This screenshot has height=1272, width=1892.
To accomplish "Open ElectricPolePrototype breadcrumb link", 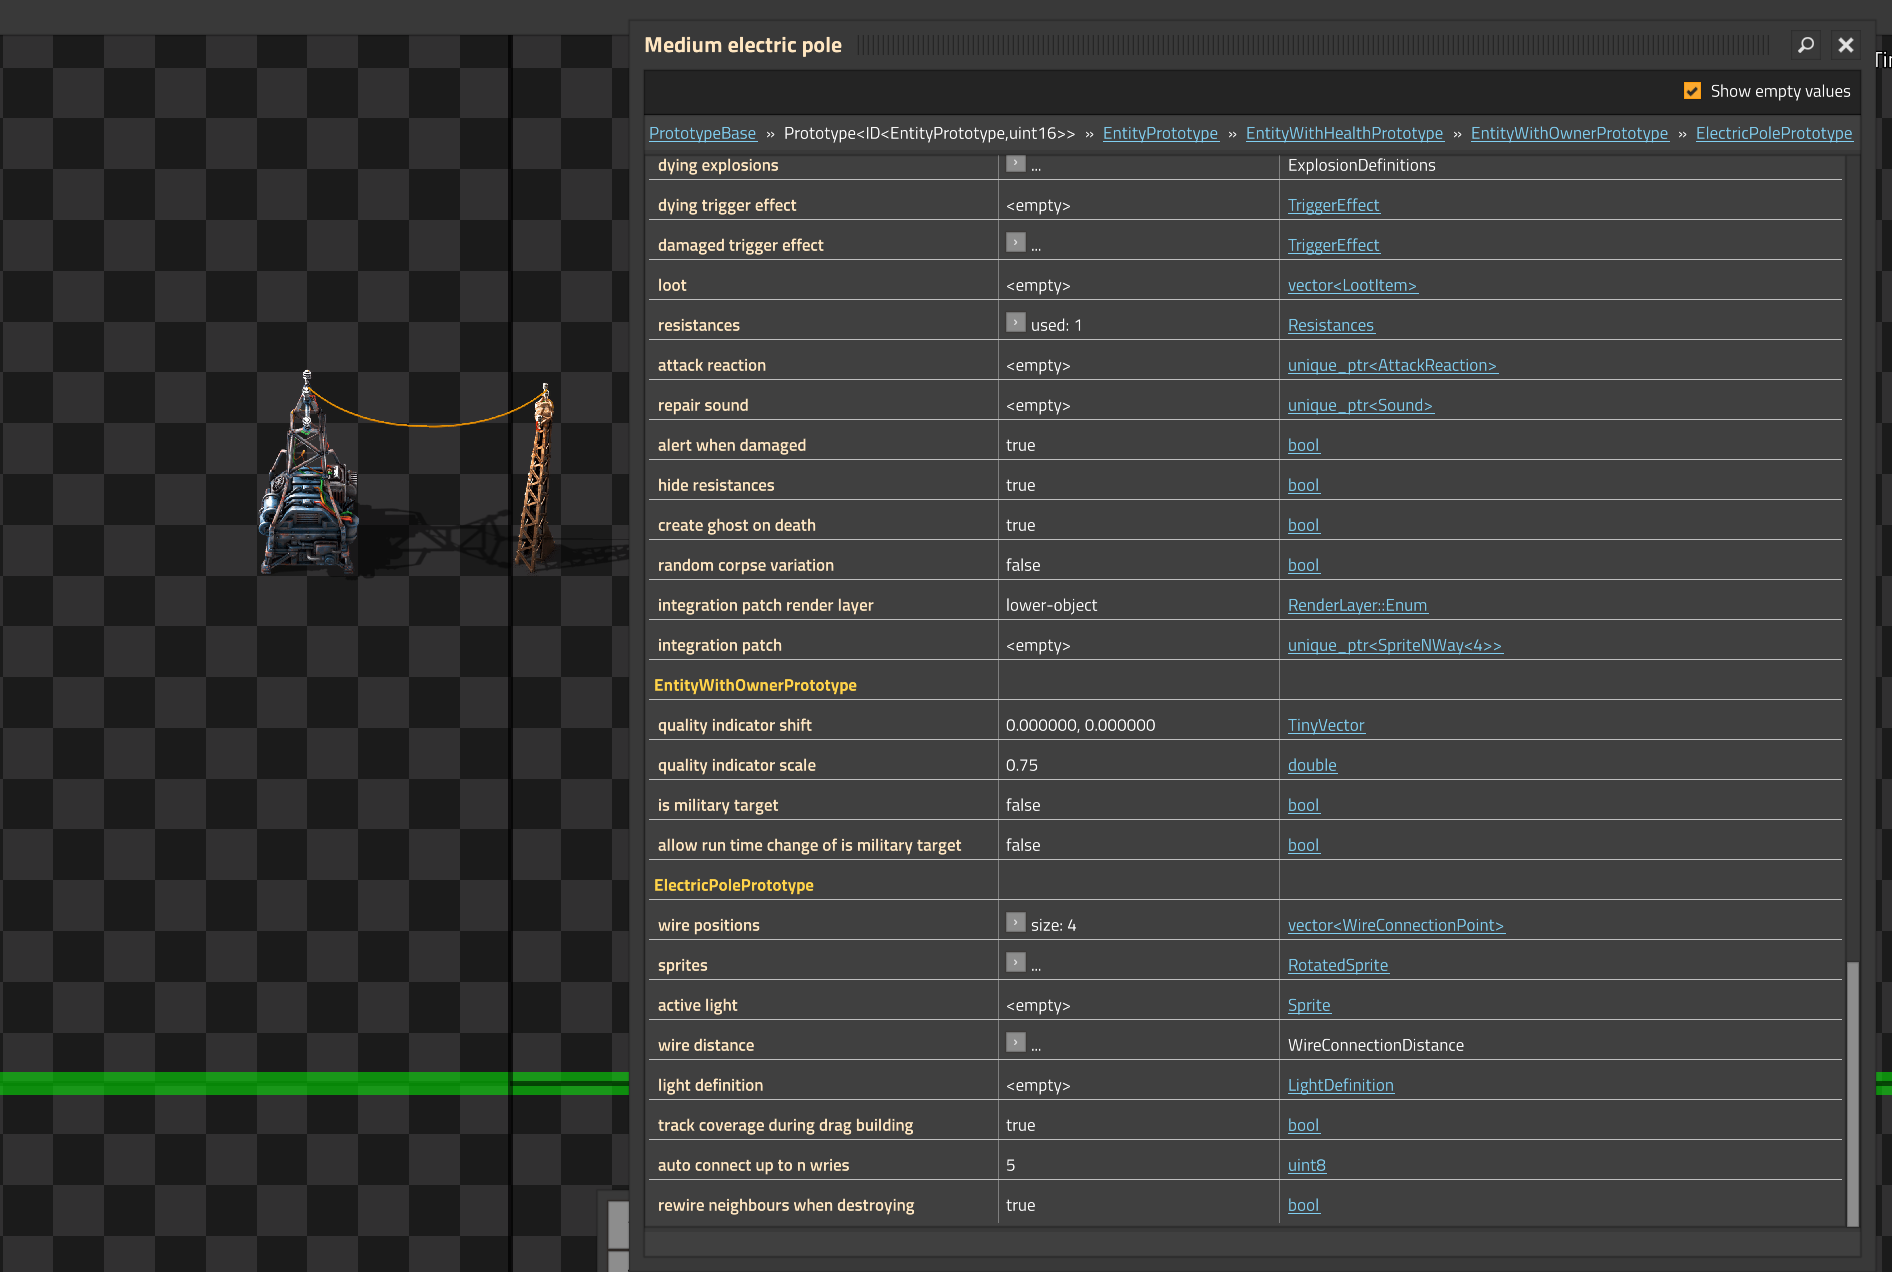I will [x=1774, y=133].
